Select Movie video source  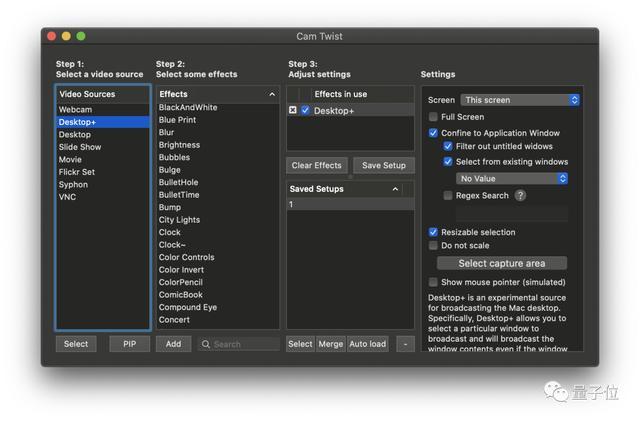click(103, 159)
